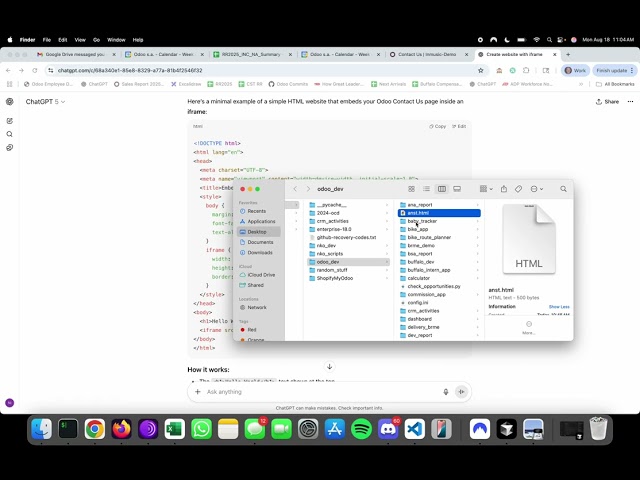Switch Finder to column view

442,189
